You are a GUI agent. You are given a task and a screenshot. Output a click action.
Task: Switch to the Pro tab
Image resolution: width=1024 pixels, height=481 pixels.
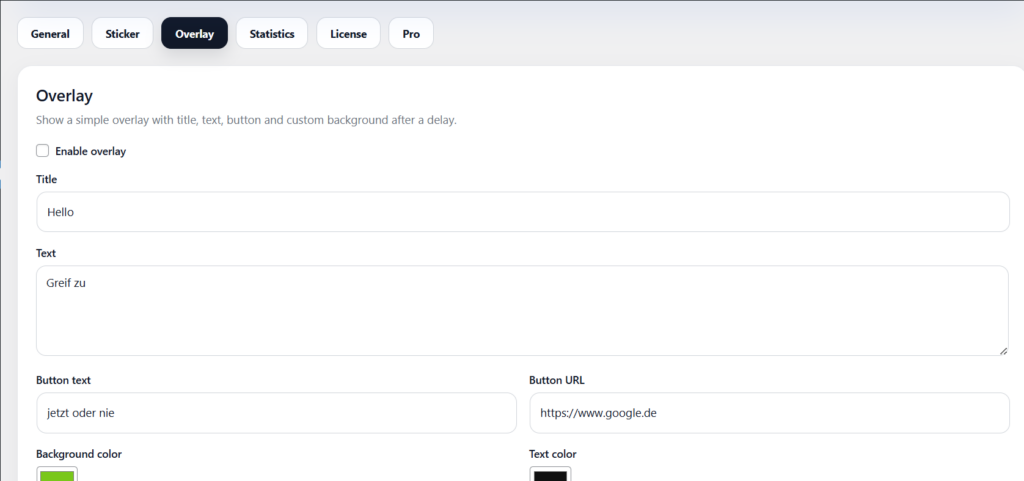(x=411, y=33)
